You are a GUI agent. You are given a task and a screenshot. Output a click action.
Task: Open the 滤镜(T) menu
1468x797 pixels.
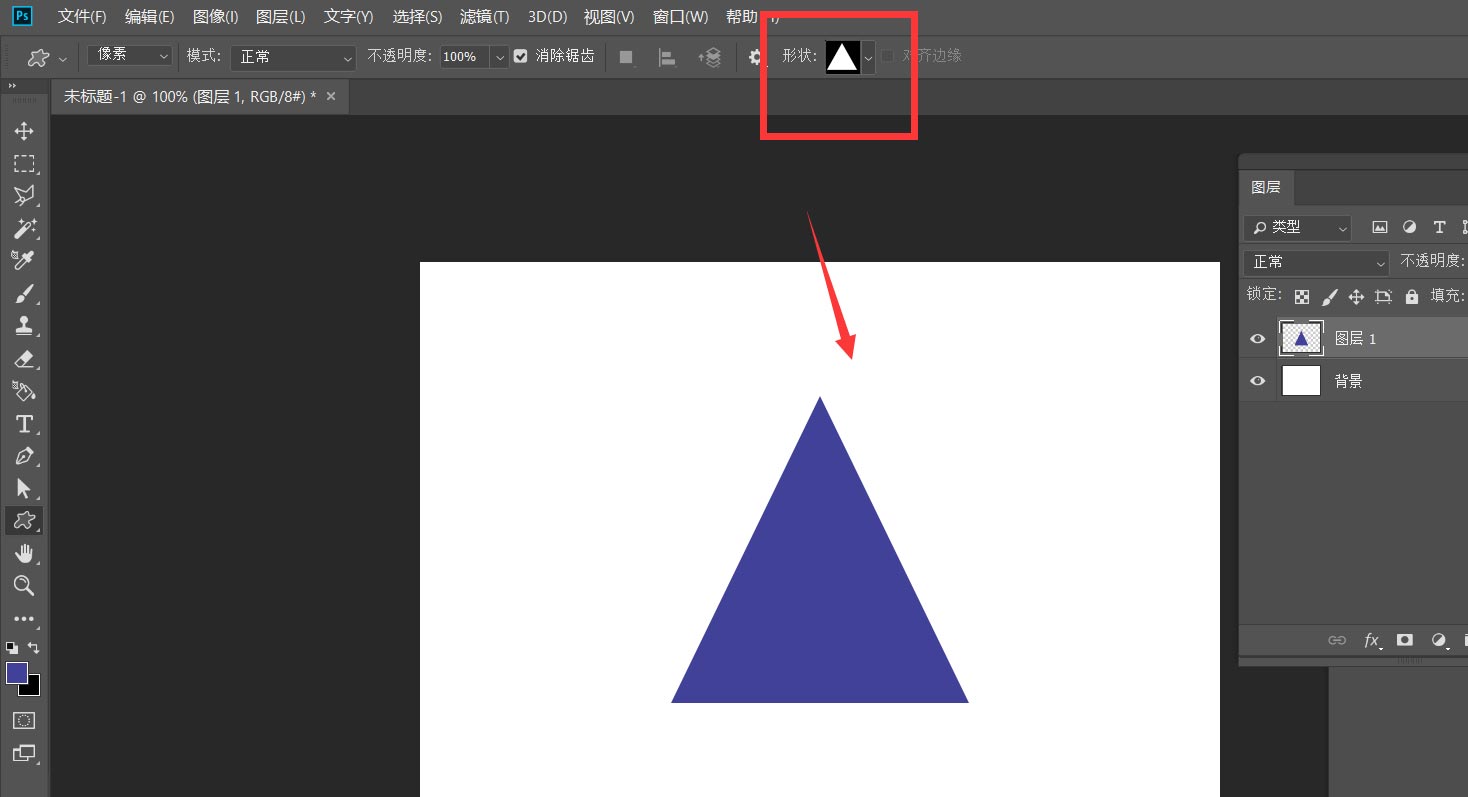[484, 17]
